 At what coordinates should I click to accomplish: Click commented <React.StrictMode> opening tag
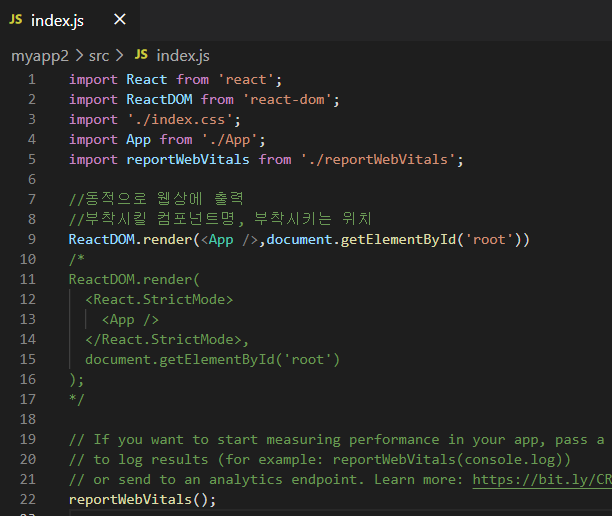coord(159,299)
